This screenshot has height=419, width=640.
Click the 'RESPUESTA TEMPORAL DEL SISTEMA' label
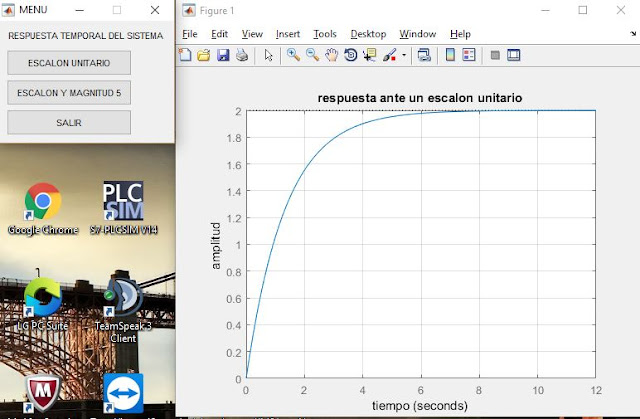(x=86, y=36)
